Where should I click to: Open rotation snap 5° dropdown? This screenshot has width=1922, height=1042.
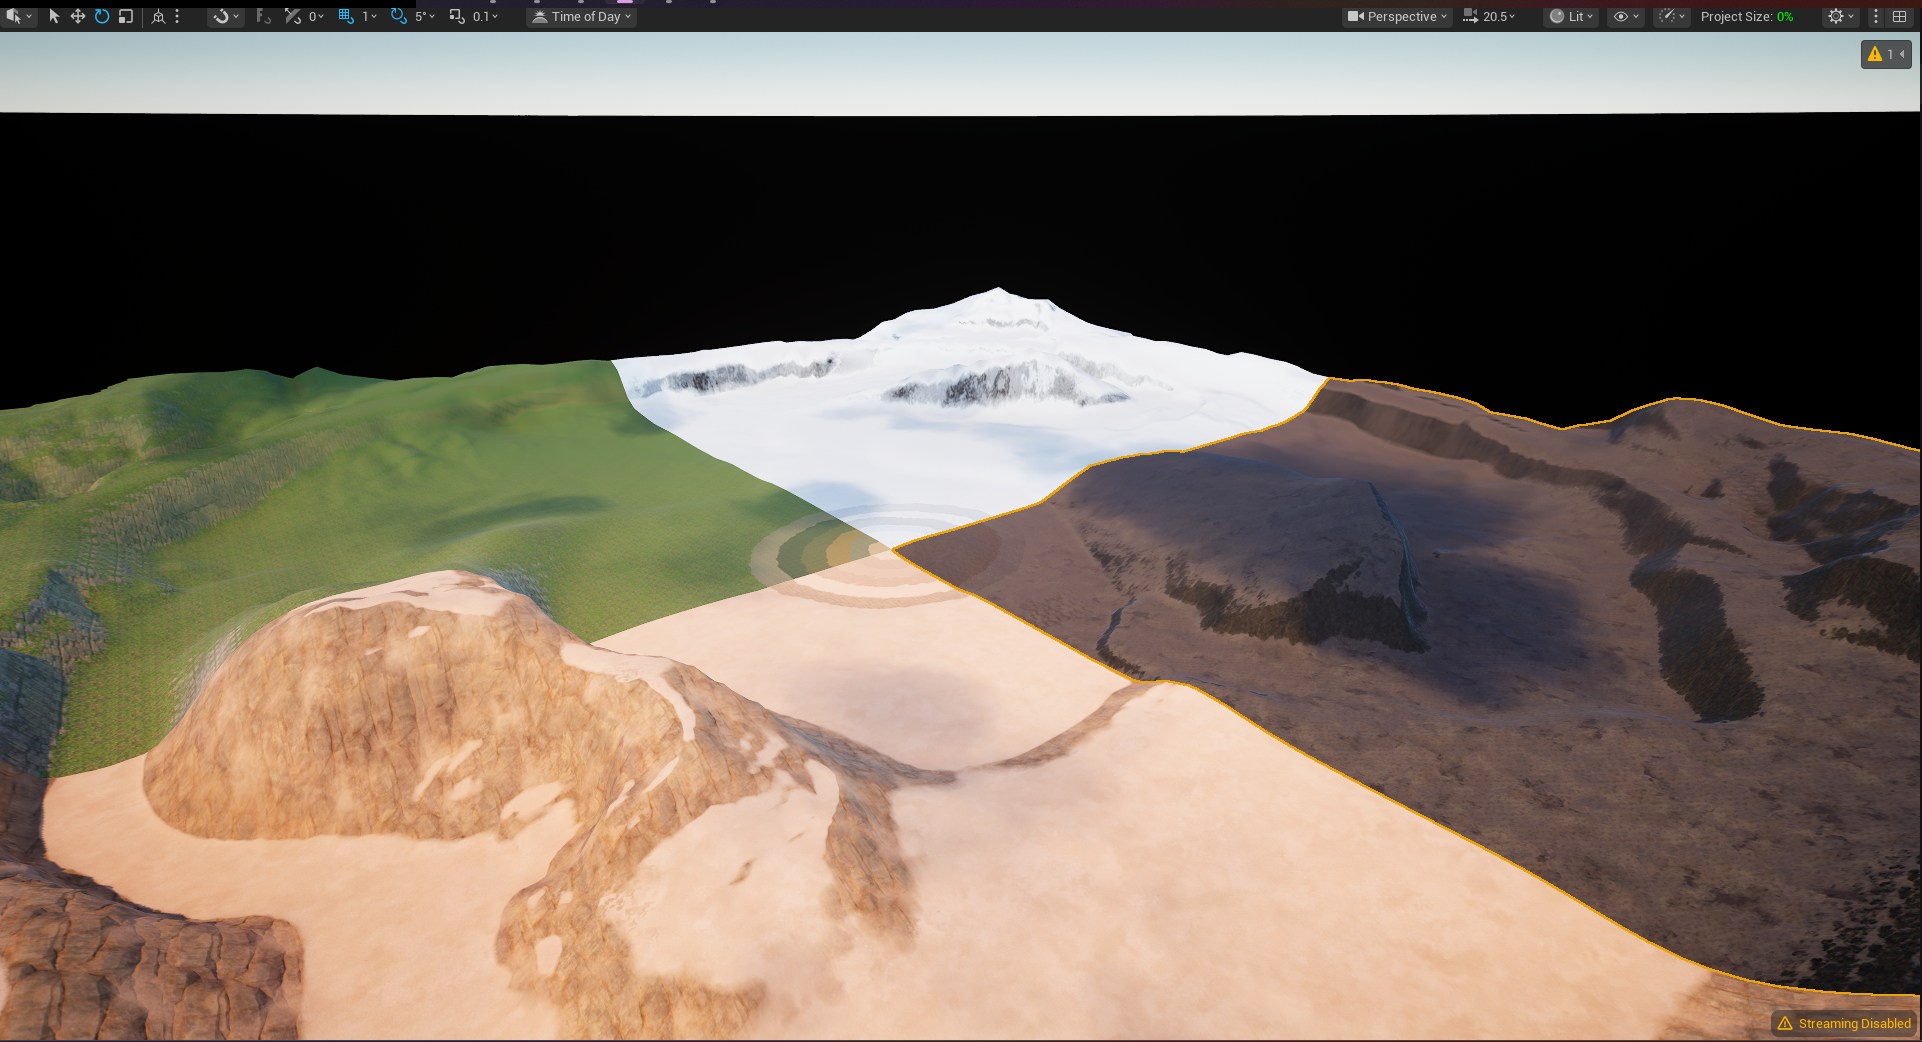pyautogui.click(x=425, y=16)
